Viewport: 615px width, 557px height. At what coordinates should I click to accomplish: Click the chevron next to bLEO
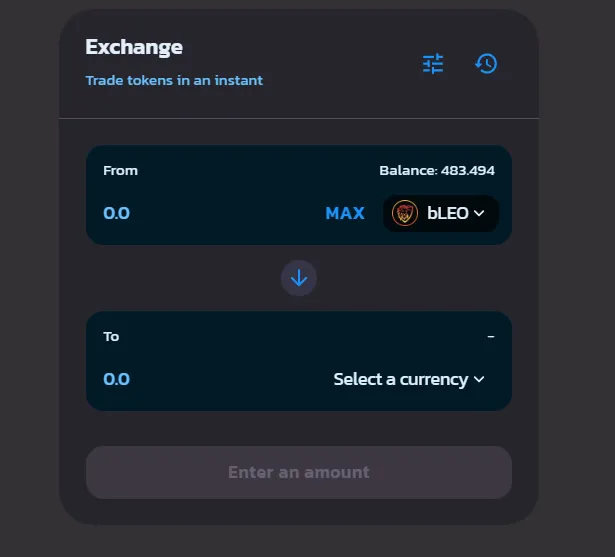[479, 213]
